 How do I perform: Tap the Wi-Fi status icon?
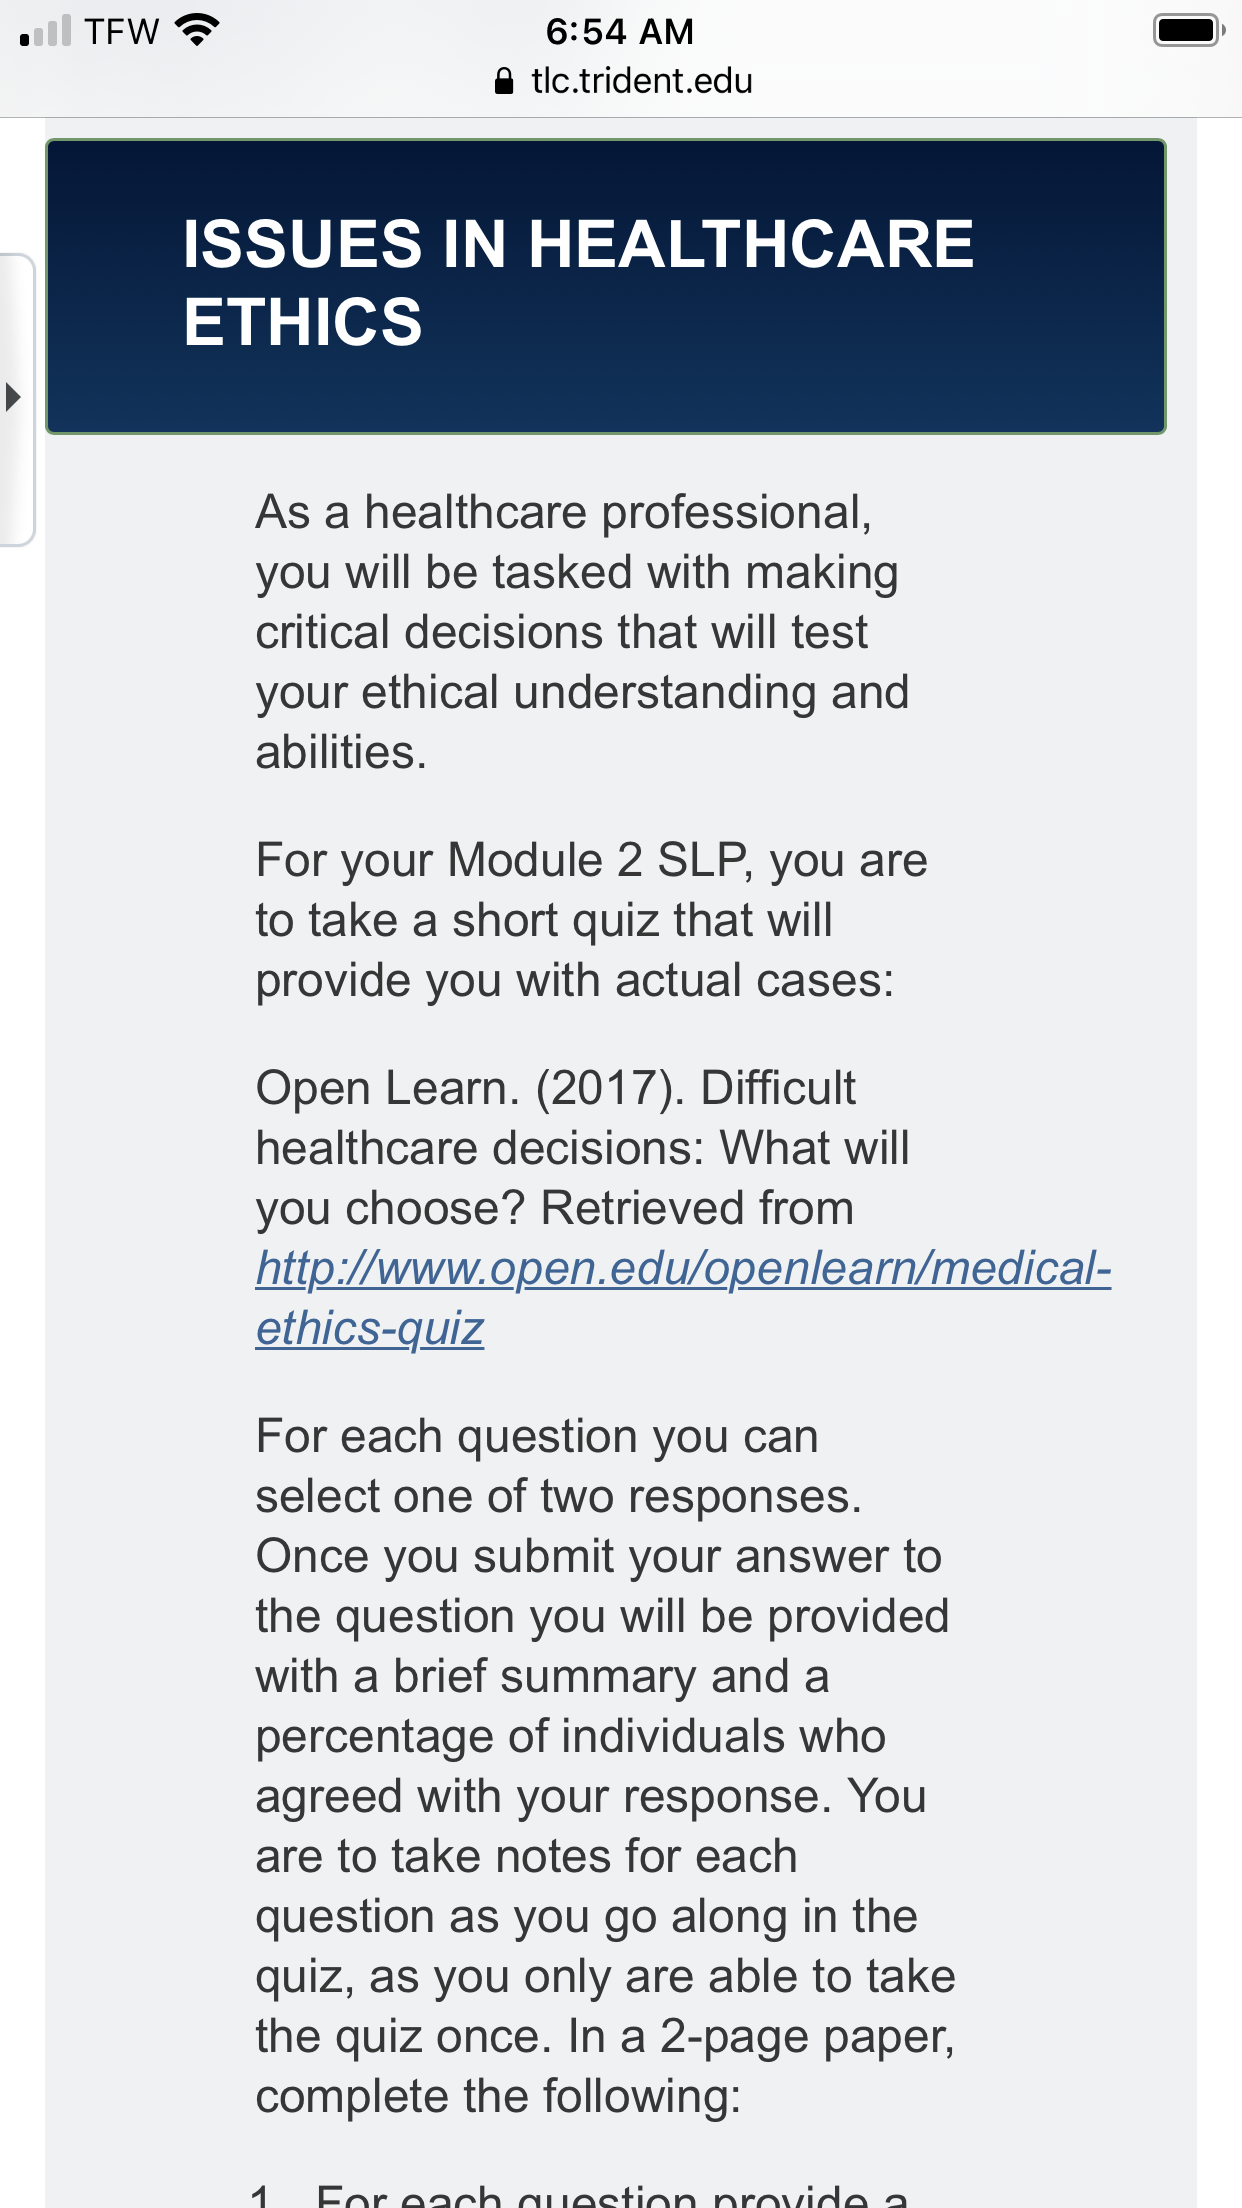click(197, 31)
